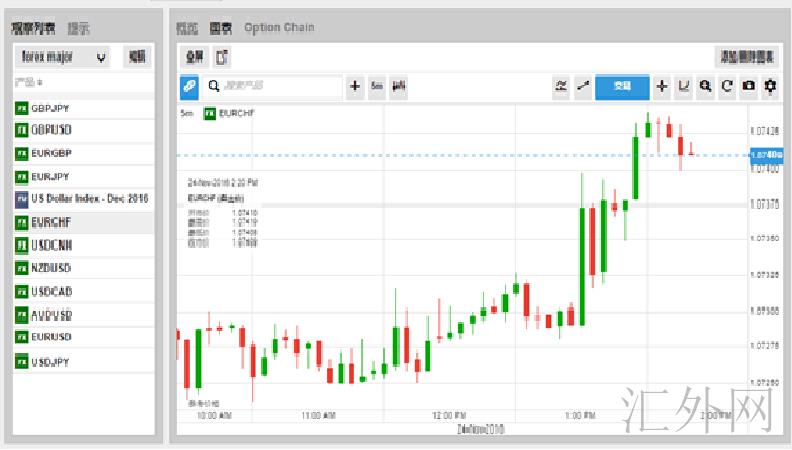
Task: Click the zoom magnifier icon
Action: pyautogui.click(x=705, y=86)
